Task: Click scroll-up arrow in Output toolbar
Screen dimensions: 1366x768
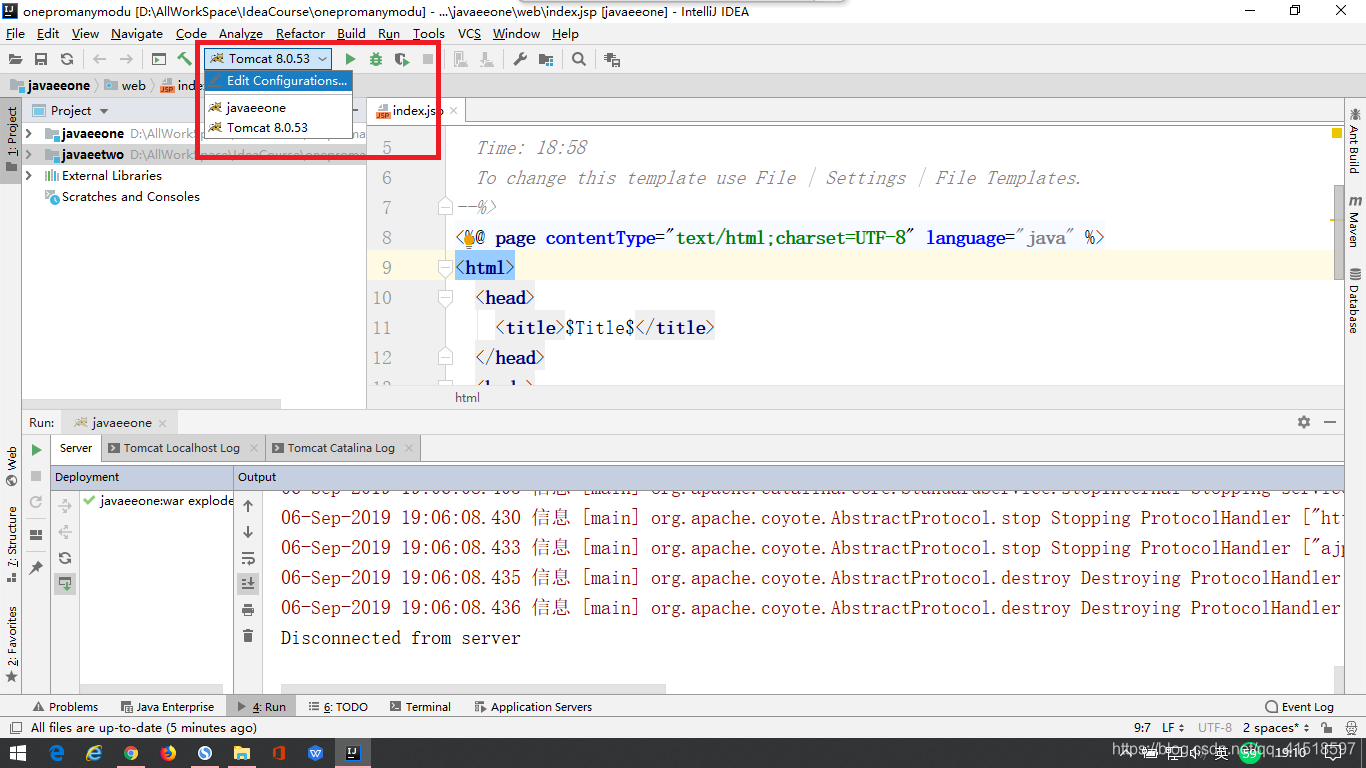Action: point(248,506)
